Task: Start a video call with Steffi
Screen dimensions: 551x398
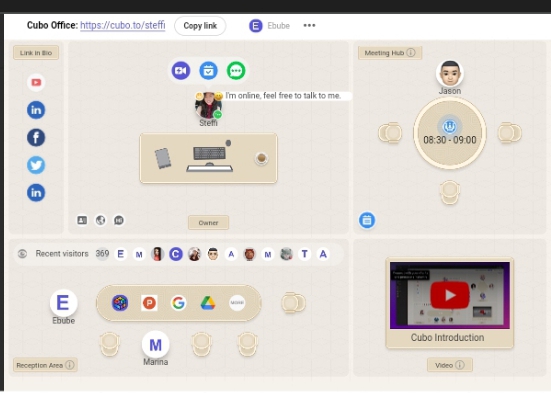Action: tap(181, 71)
